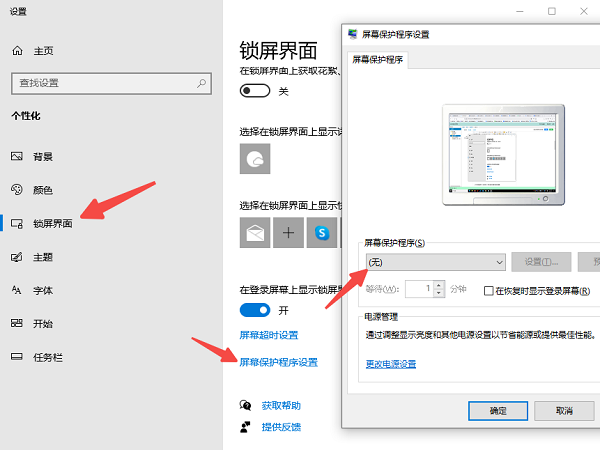600x450 pixels.
Task: Click the search magnifier in 查找设置 box
Action: pyautogui.click(x=201, y=83)
